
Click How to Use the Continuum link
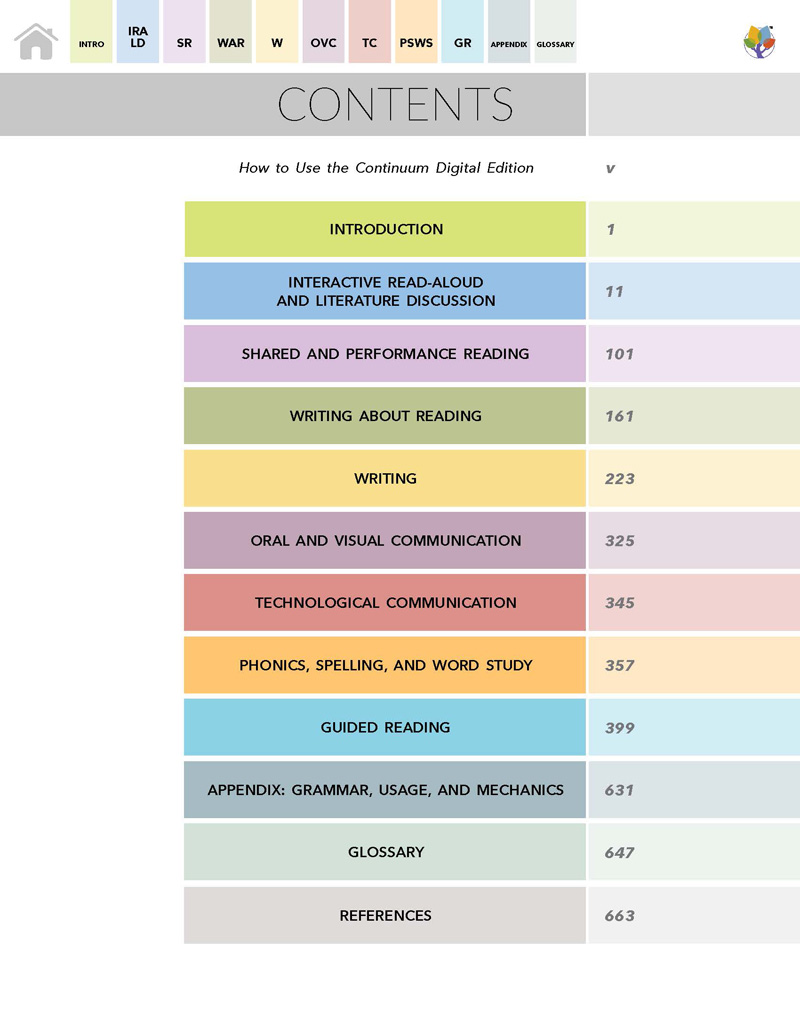[x=386, y=168]
